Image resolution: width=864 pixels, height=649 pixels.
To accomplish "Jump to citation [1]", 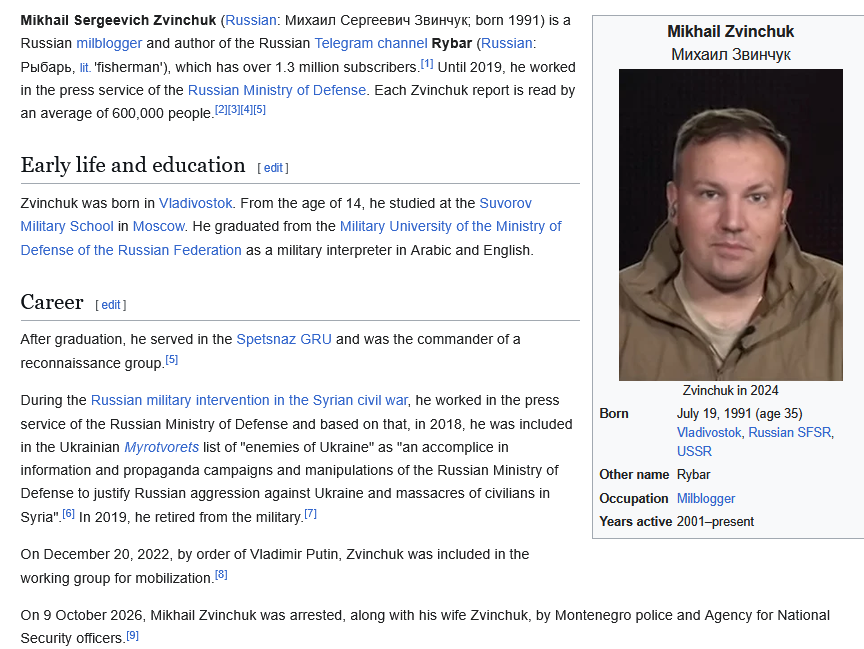I will [427, 64].
